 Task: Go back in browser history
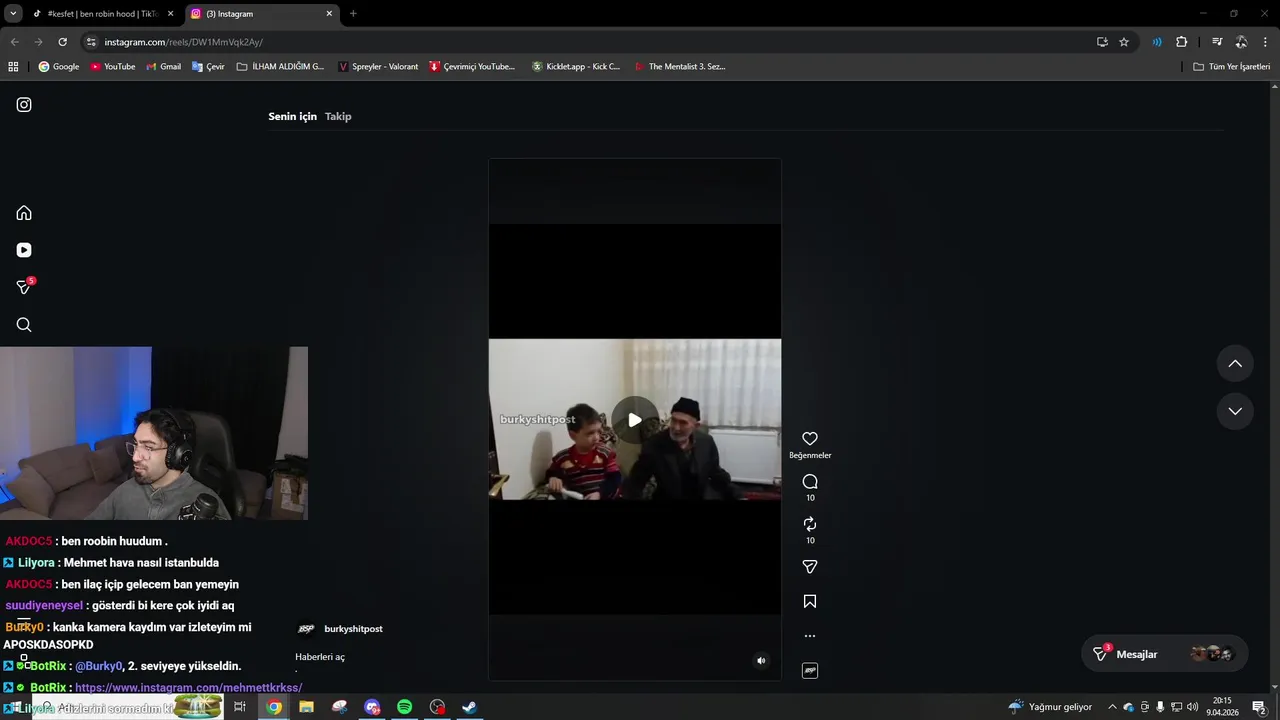(x=14, y=42)
